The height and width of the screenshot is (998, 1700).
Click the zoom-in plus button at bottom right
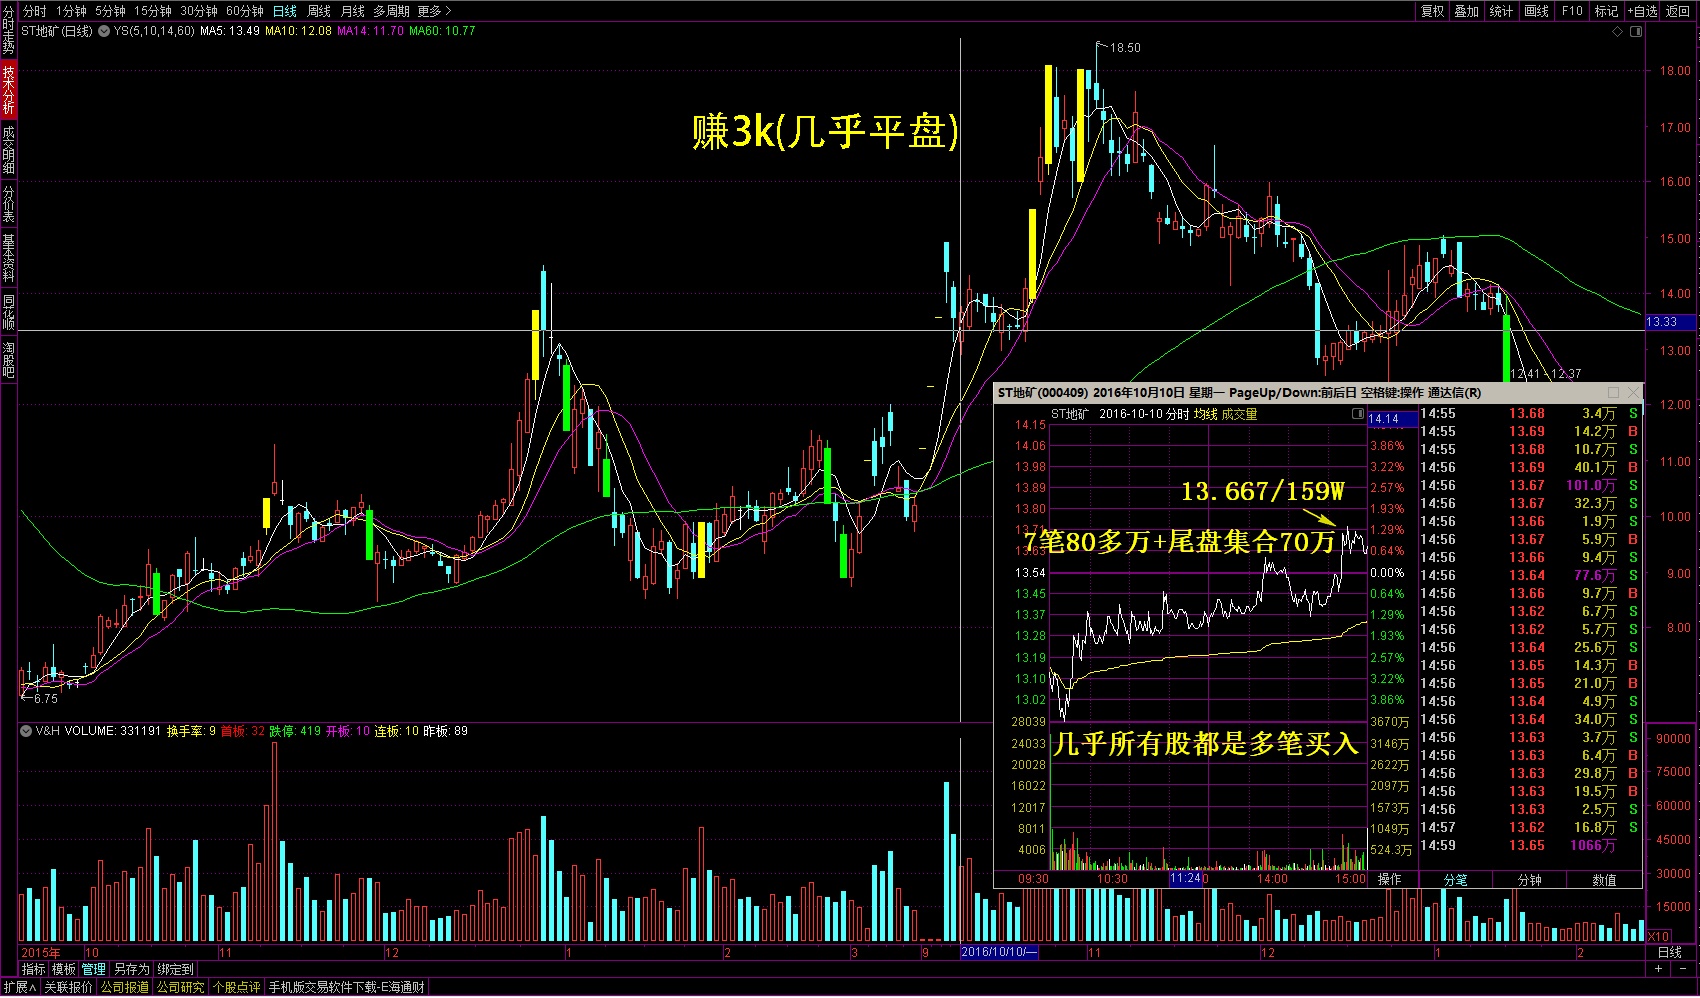click(x=1659, y=969)
